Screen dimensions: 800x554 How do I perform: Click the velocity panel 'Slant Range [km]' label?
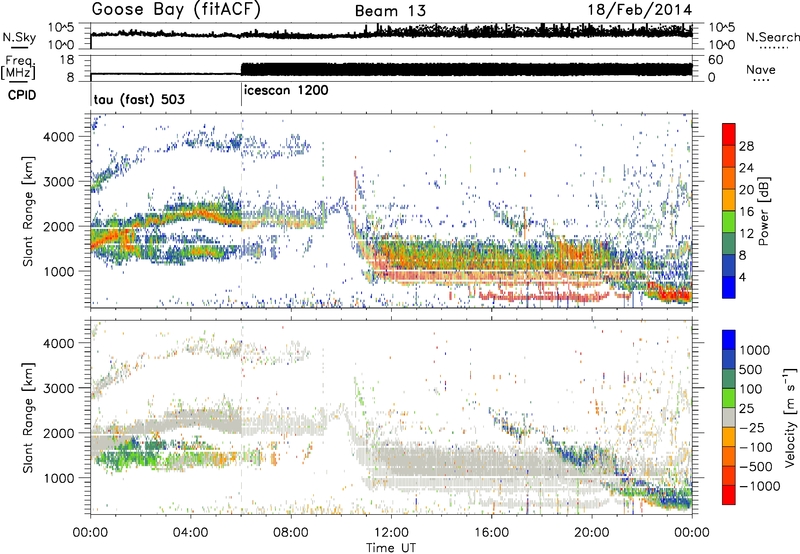[x=29, y=417]
